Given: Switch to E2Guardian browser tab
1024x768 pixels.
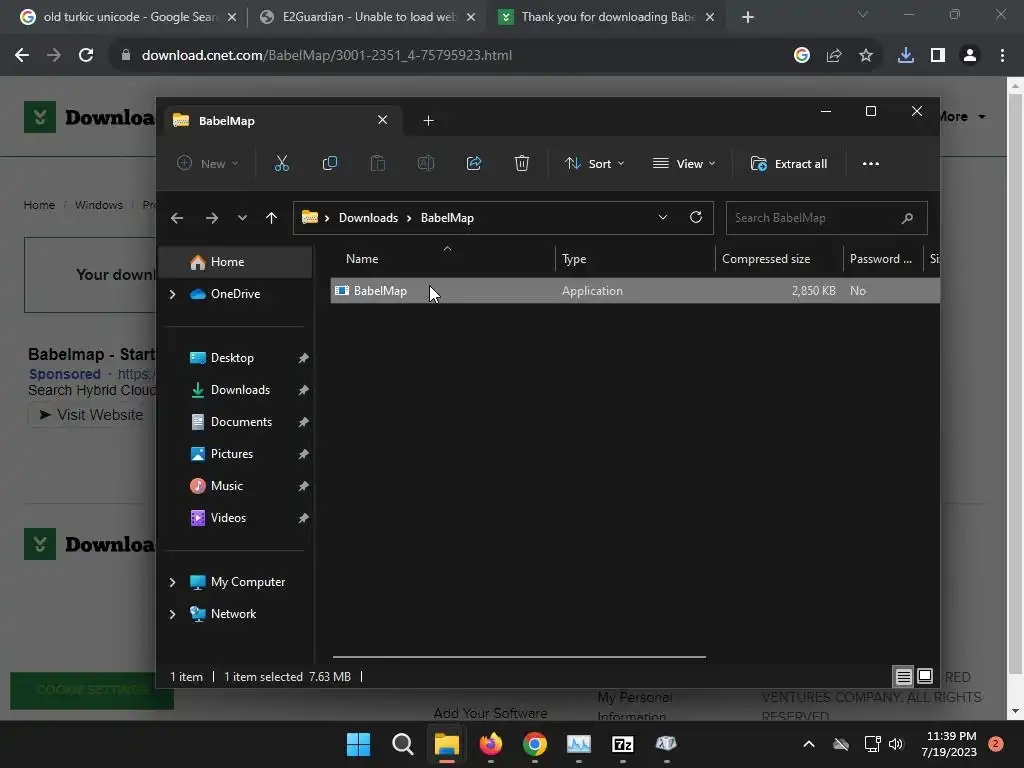Looking at the screenshot, I should (x=367, y=17).
